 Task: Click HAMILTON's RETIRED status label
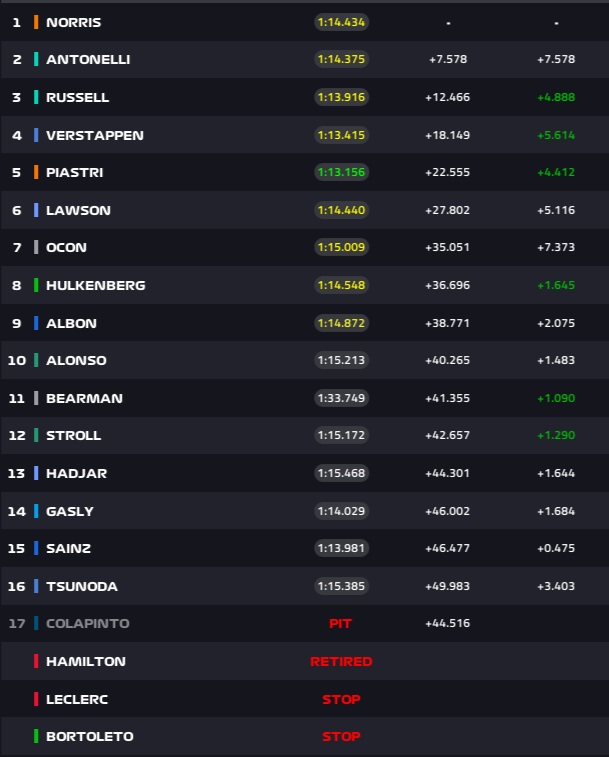click(x=341, y=661)
